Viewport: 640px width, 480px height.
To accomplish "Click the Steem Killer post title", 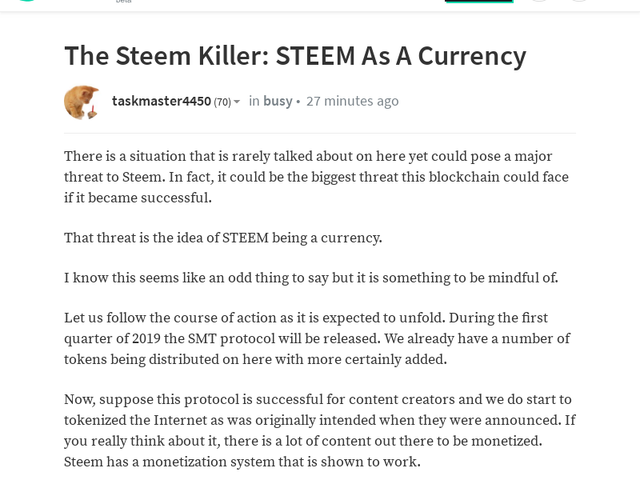I will [x=295, y=55].
